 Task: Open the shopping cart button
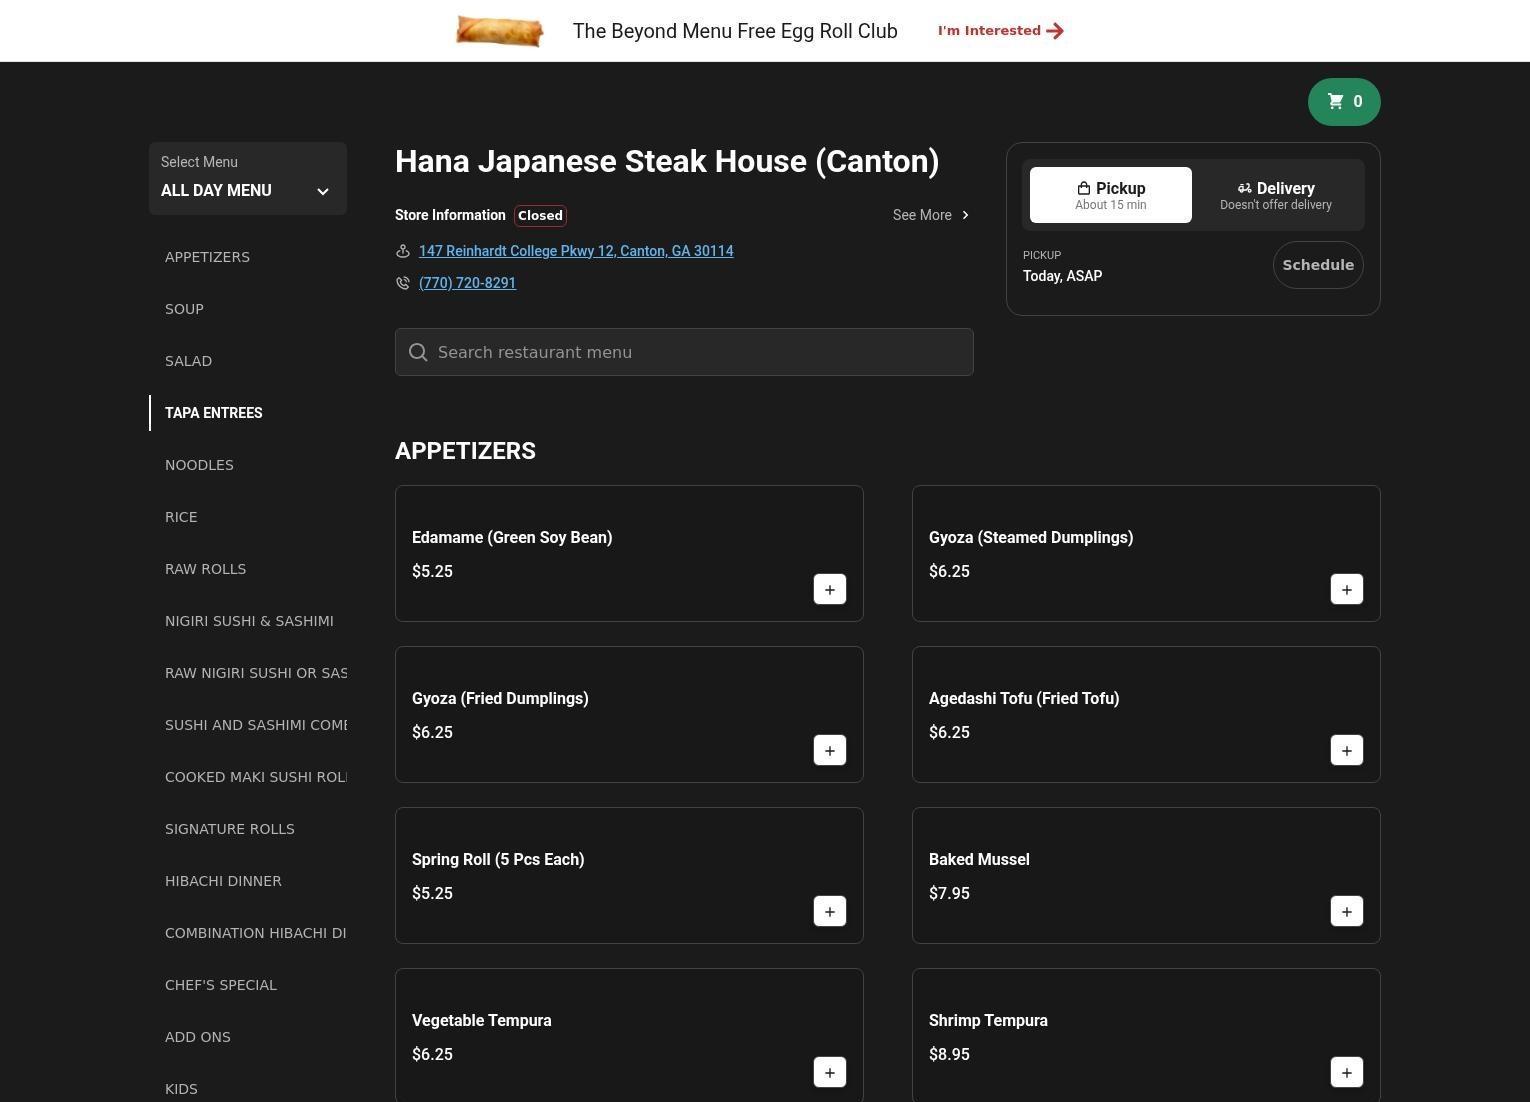point(1343,102)
